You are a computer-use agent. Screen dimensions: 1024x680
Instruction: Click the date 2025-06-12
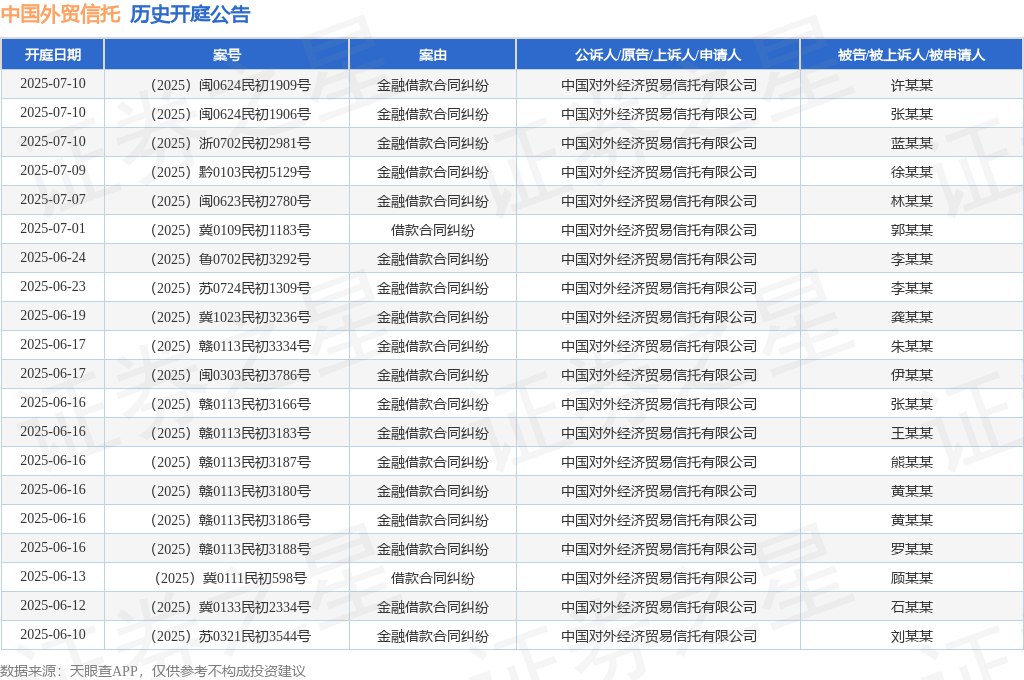click(53, 606)
